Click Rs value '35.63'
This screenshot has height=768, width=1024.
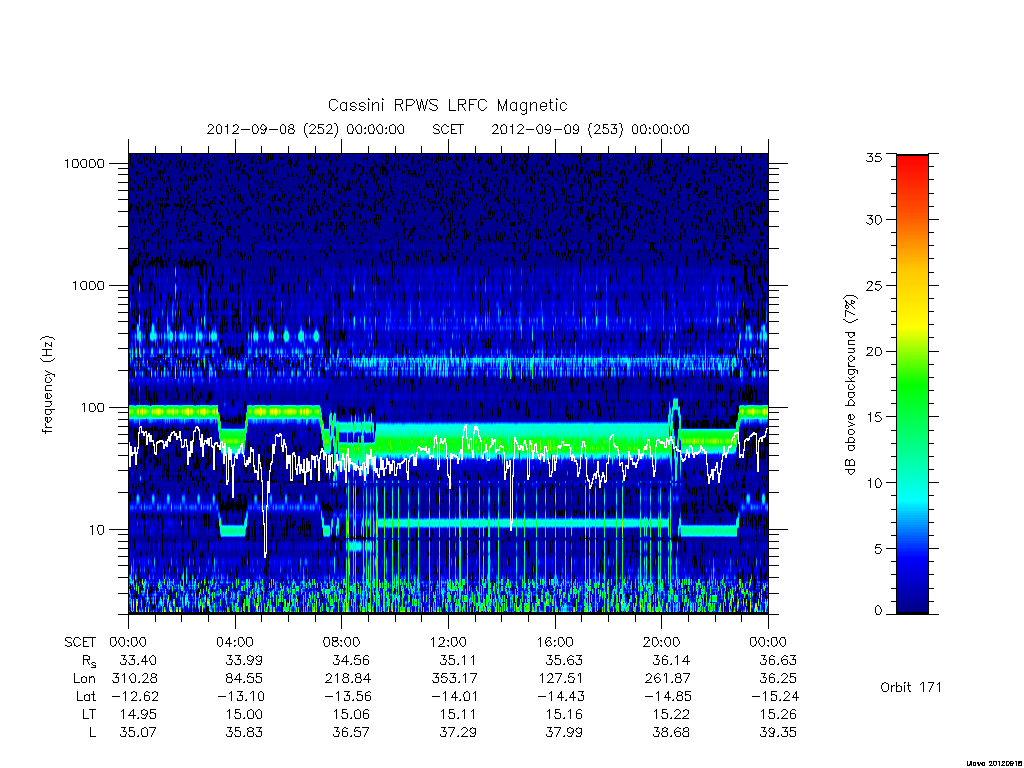[x=564, y=661]
